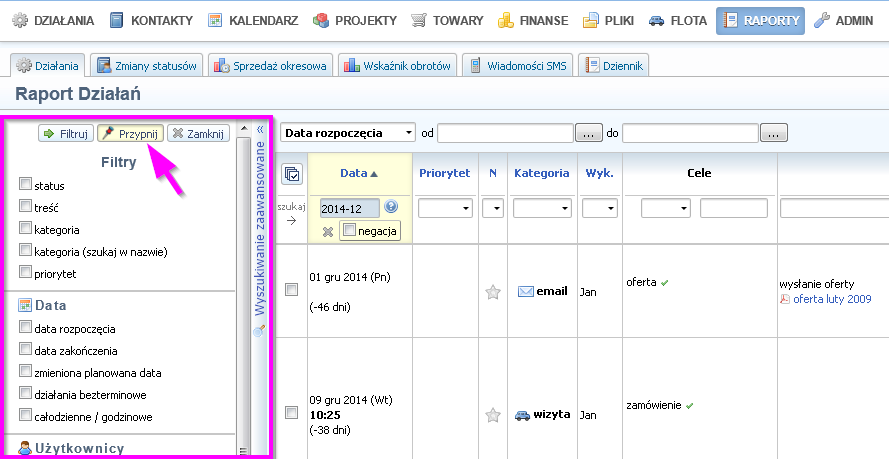Open date picker button after the 'od' field
Screen dimensions: 889x459
589,133
